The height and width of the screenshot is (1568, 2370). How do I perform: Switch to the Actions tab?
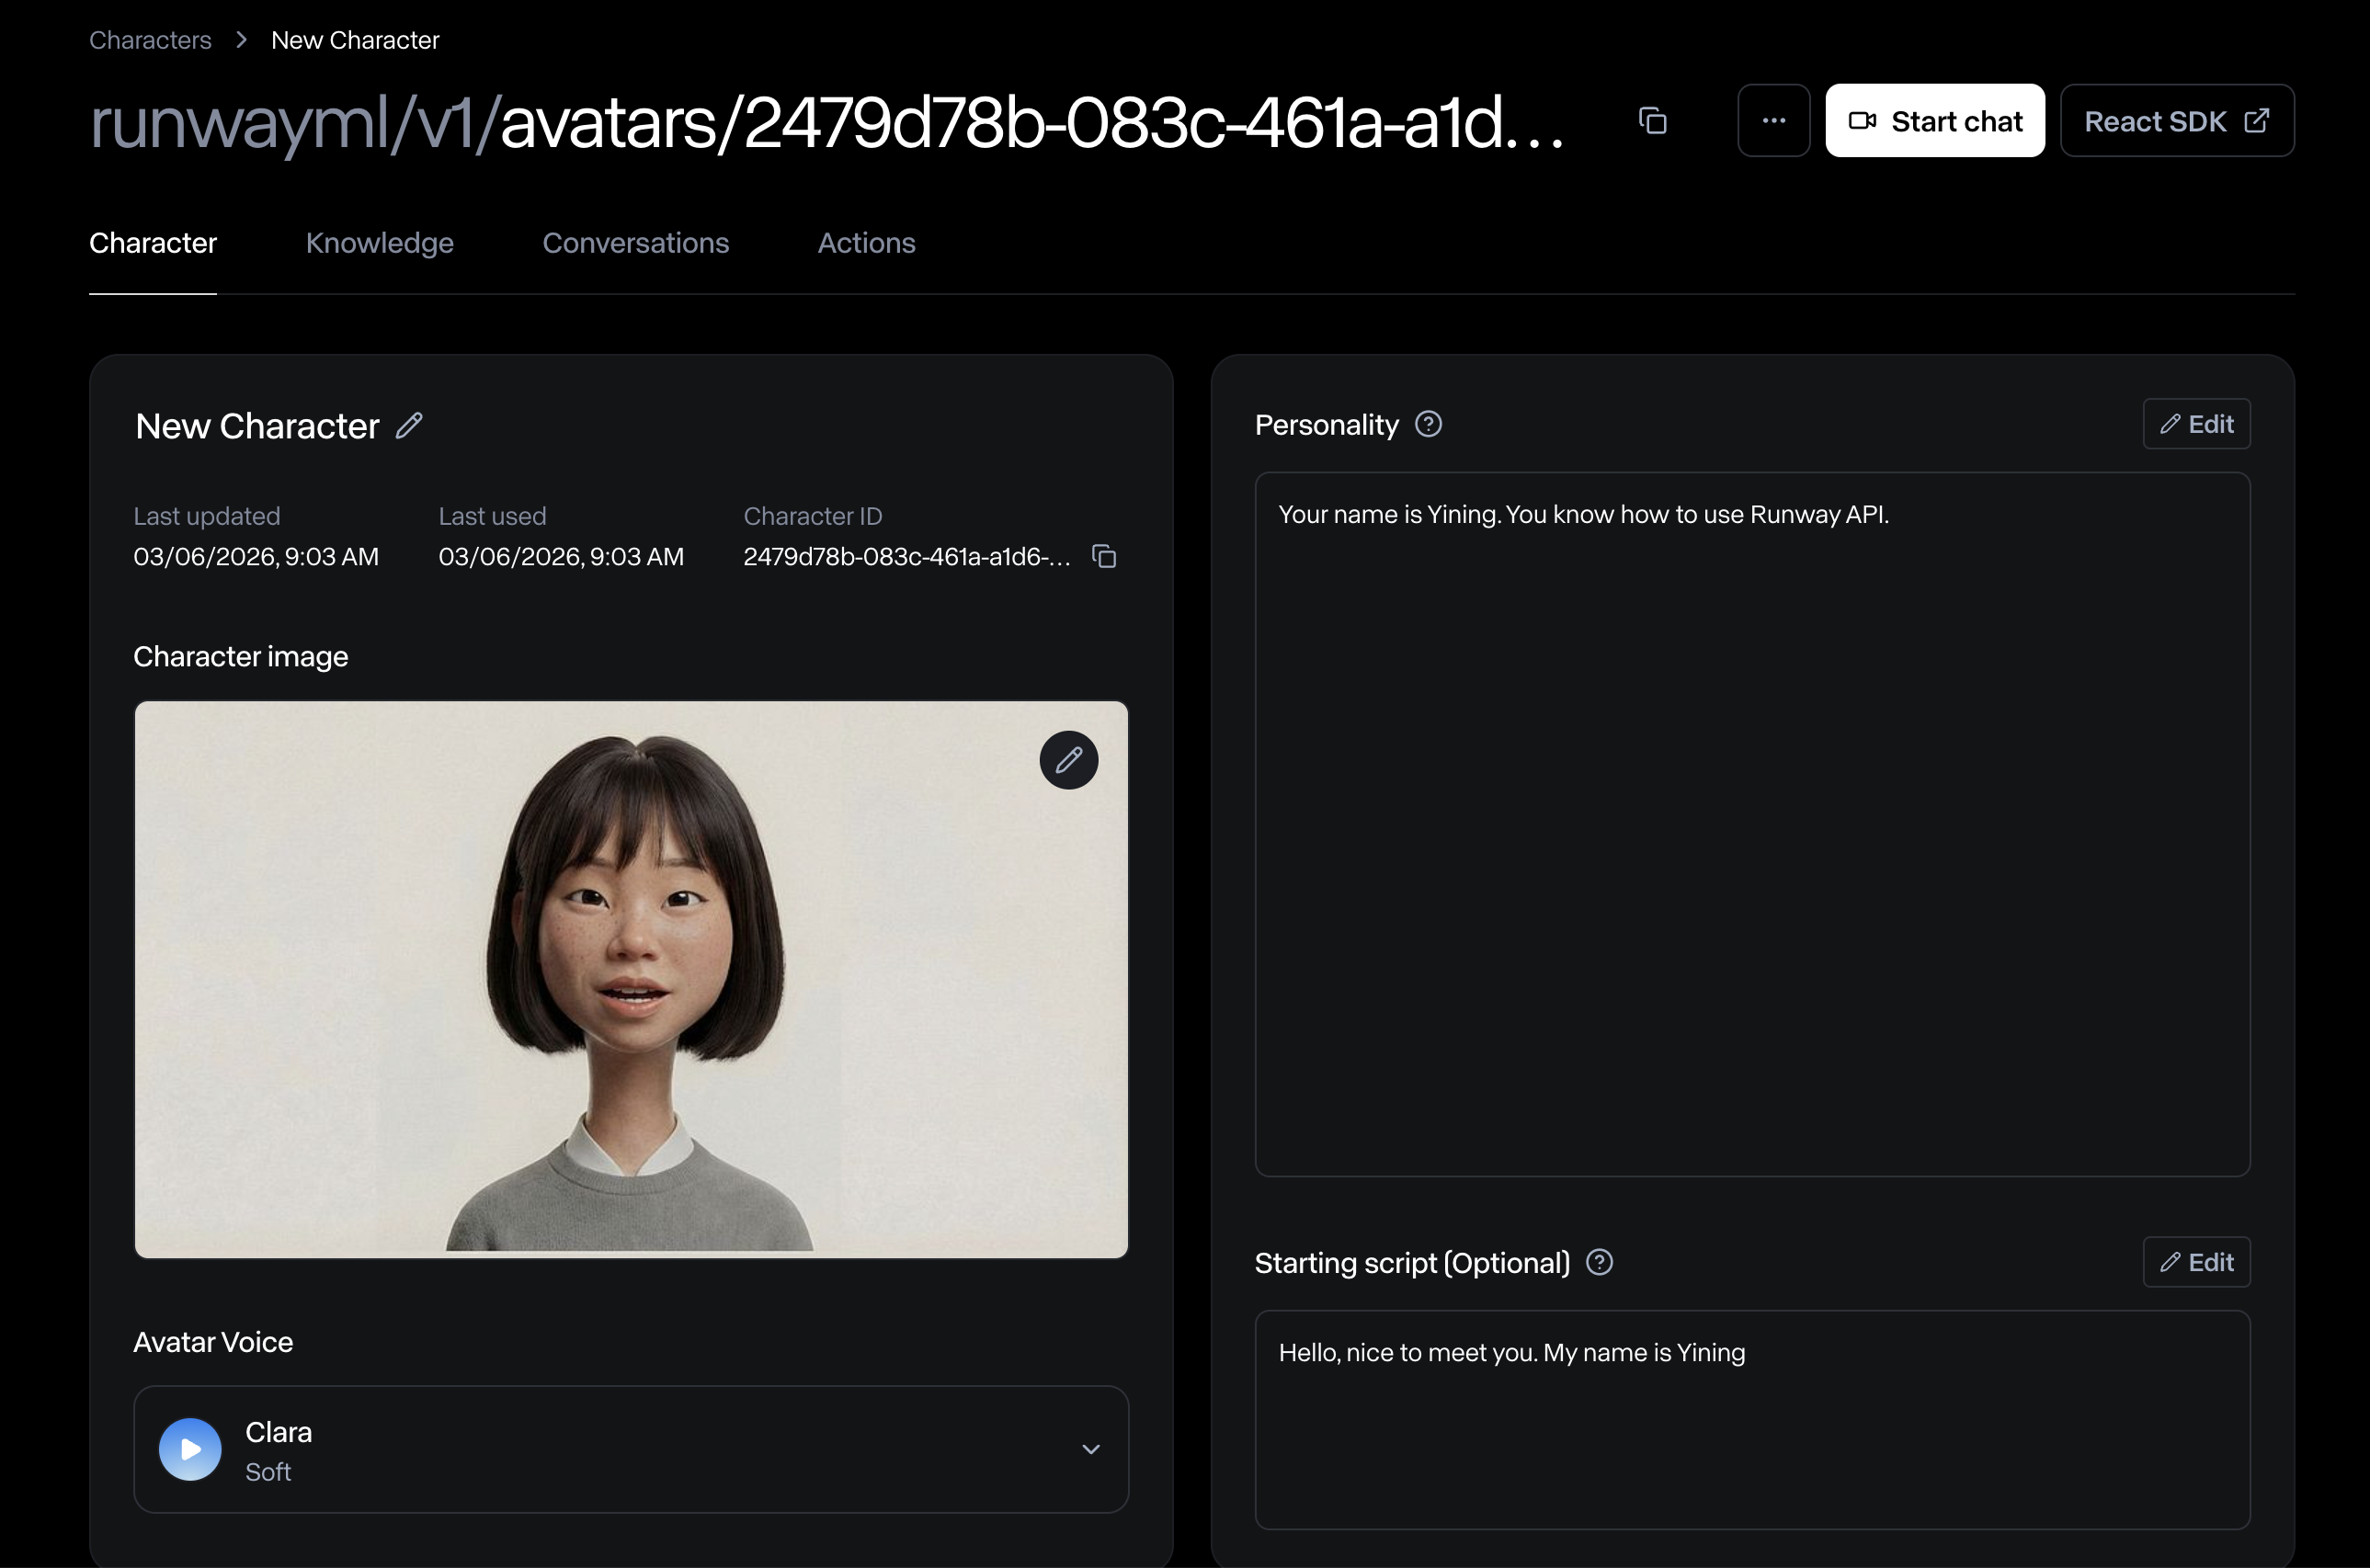(x=866, y=243)
